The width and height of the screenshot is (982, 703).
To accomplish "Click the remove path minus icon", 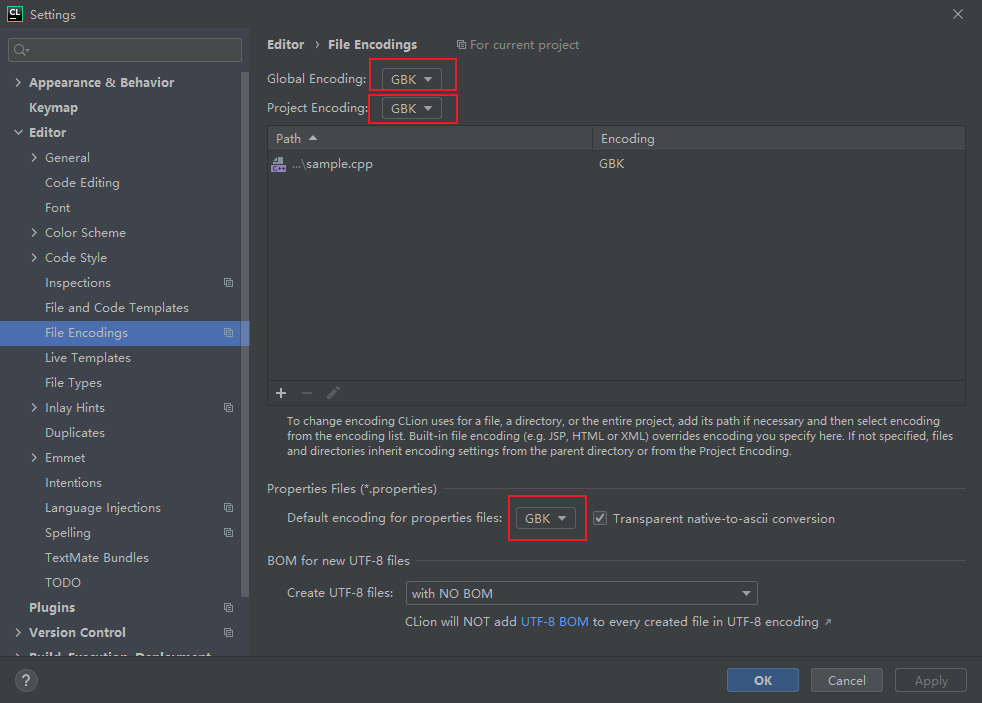I will [307, 393].
